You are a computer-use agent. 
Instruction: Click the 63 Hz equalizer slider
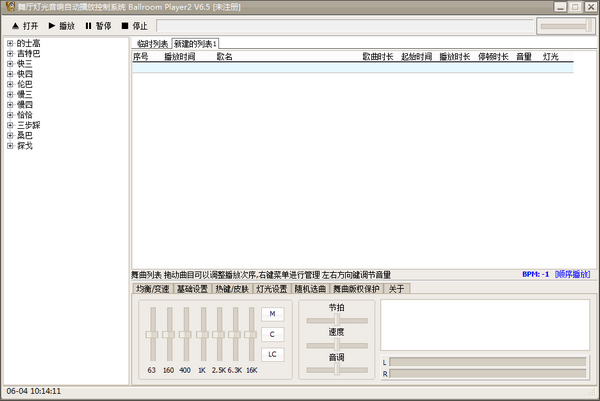tap(152, 335)
